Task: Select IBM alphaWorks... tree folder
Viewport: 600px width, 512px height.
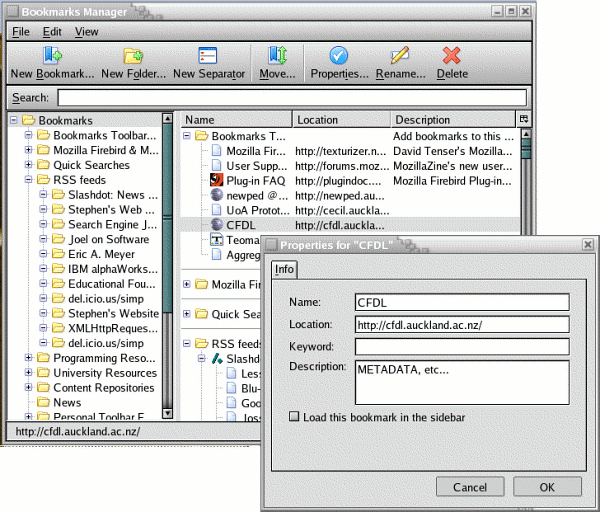Action: pyautogui.click(x=113, y=269)
